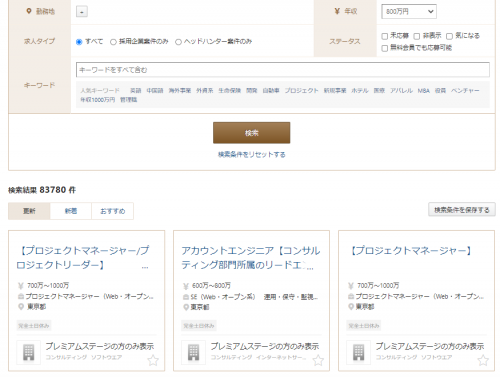Open the 年収 800万円 dropdown
The height and width of the screenshot is (377, 500).
point(409,12)
